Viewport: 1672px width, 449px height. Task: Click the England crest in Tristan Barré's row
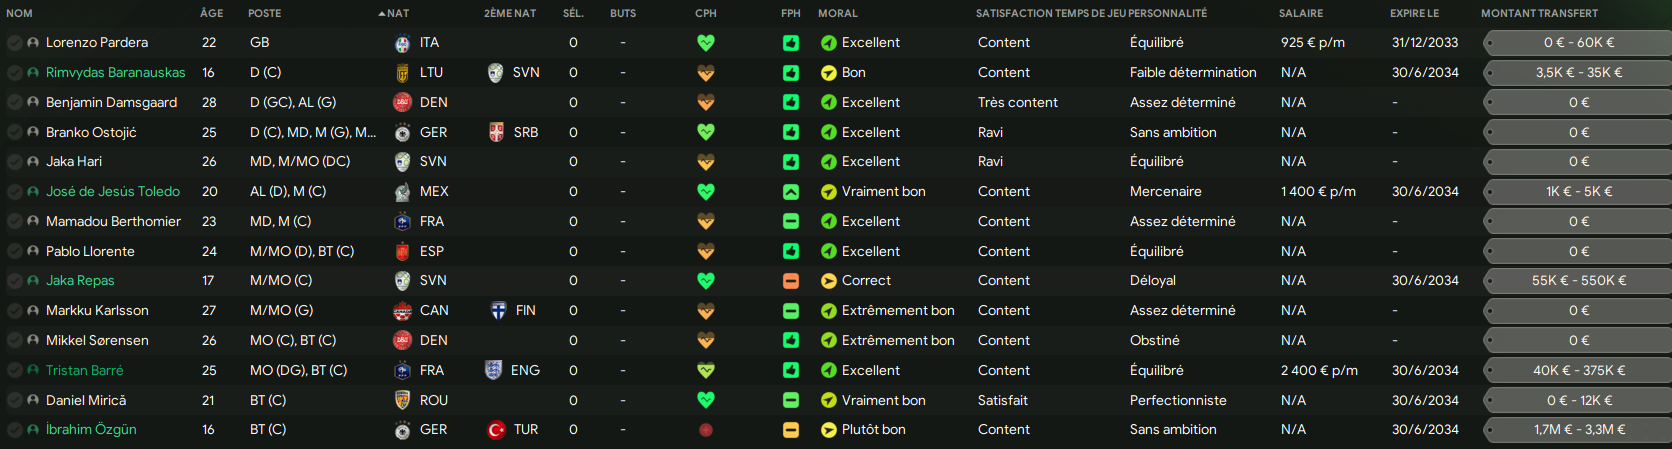pos(493,370)
